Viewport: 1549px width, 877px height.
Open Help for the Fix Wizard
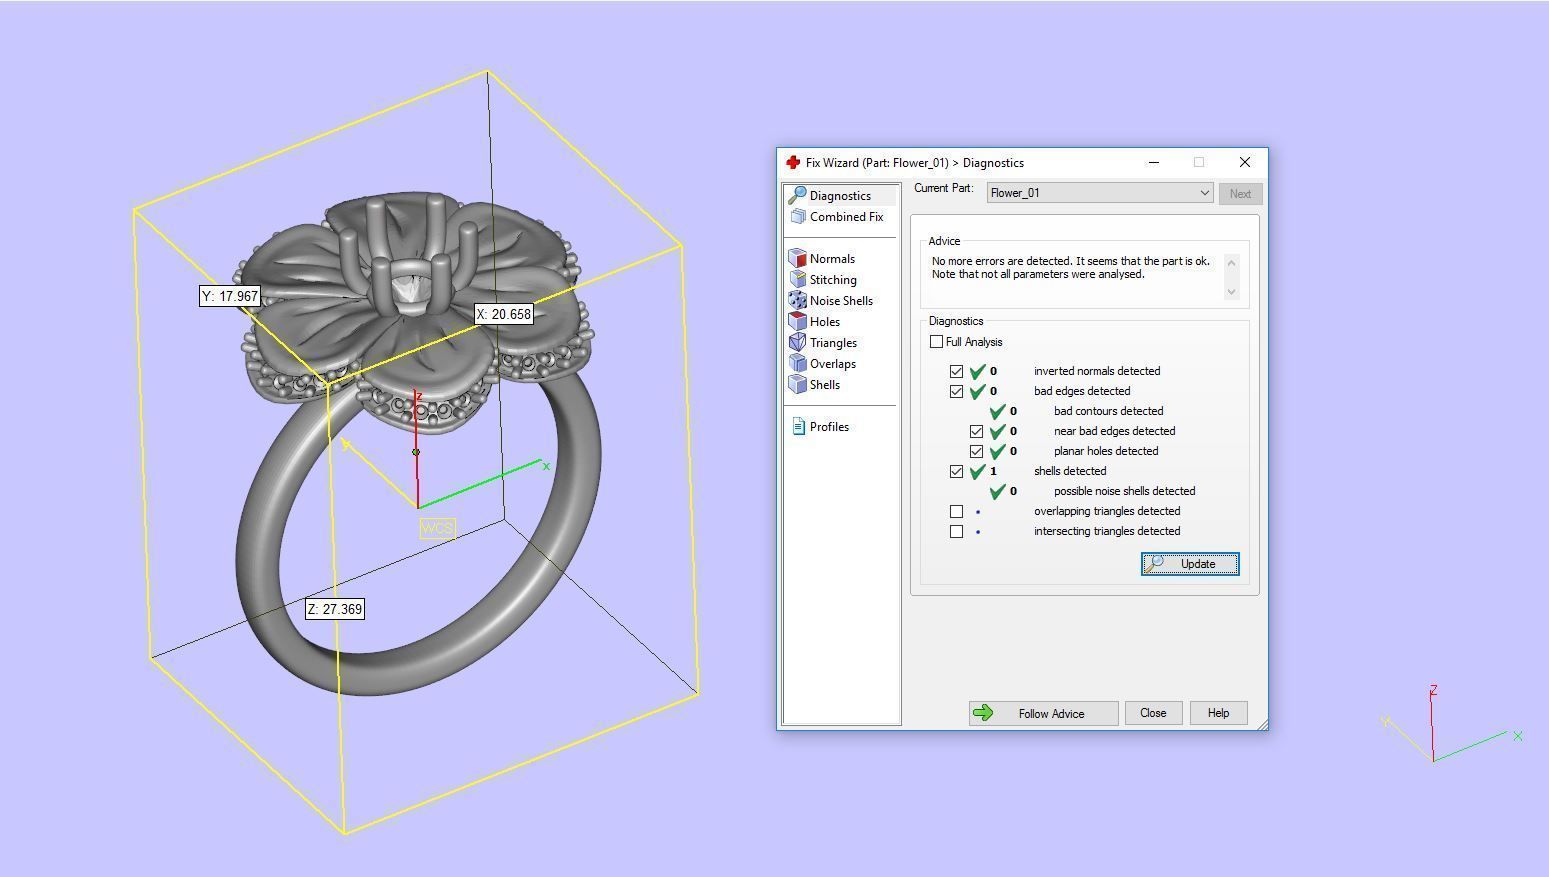click(1218, 713)
